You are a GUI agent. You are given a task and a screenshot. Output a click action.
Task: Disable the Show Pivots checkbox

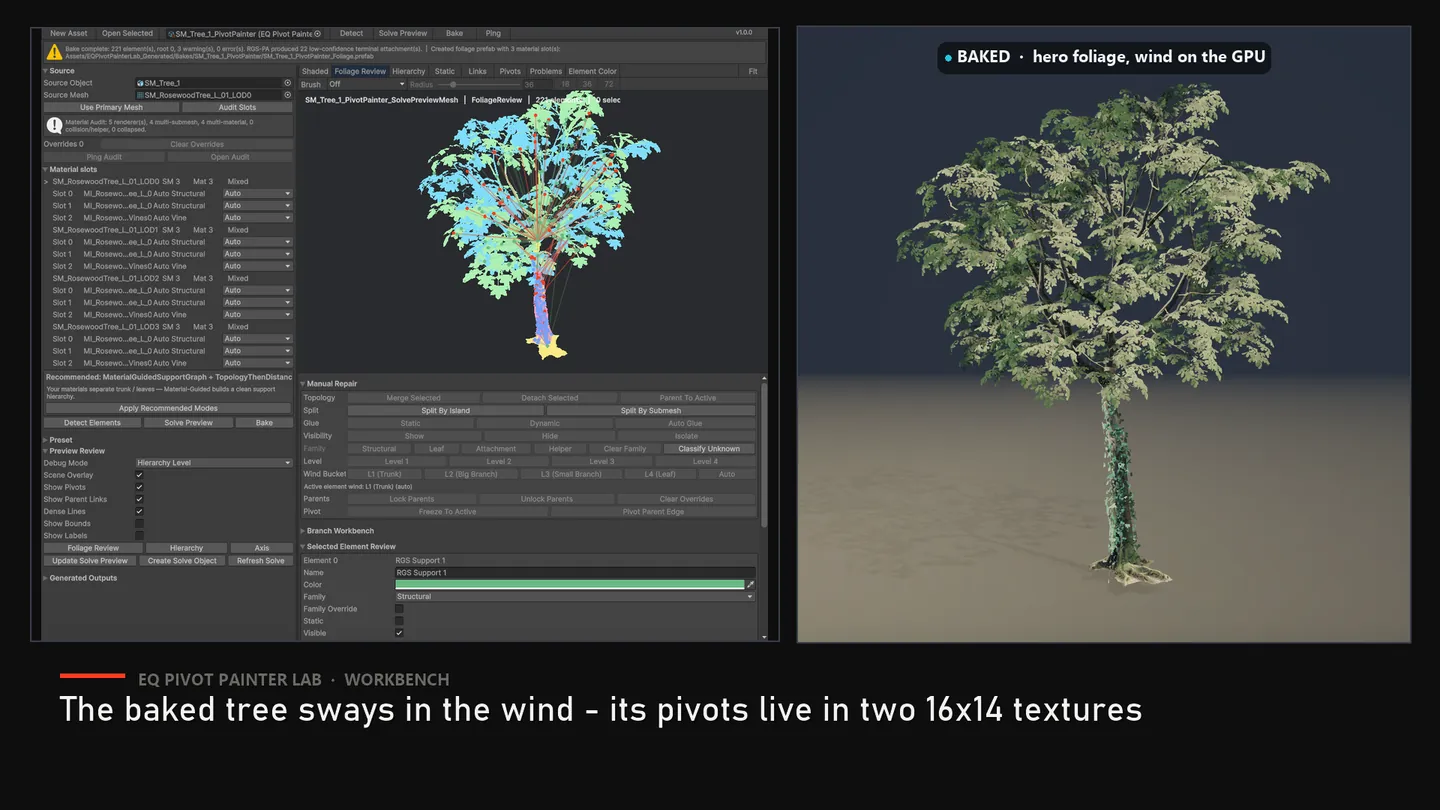click(139, 487)
